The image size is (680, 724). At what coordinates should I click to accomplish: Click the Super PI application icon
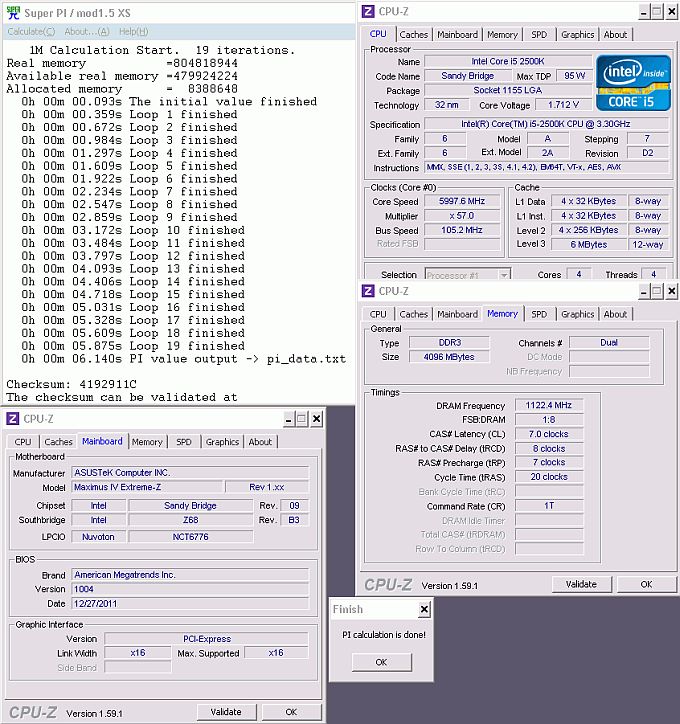[x=13, y=13]
